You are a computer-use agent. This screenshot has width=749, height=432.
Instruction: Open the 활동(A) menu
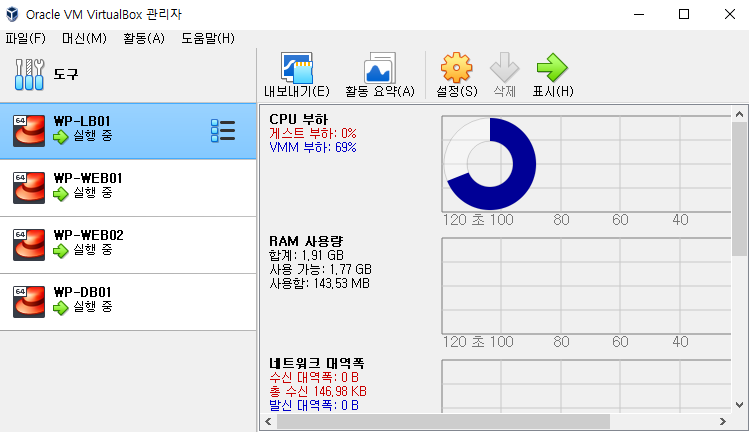click(x=144, y=38)
